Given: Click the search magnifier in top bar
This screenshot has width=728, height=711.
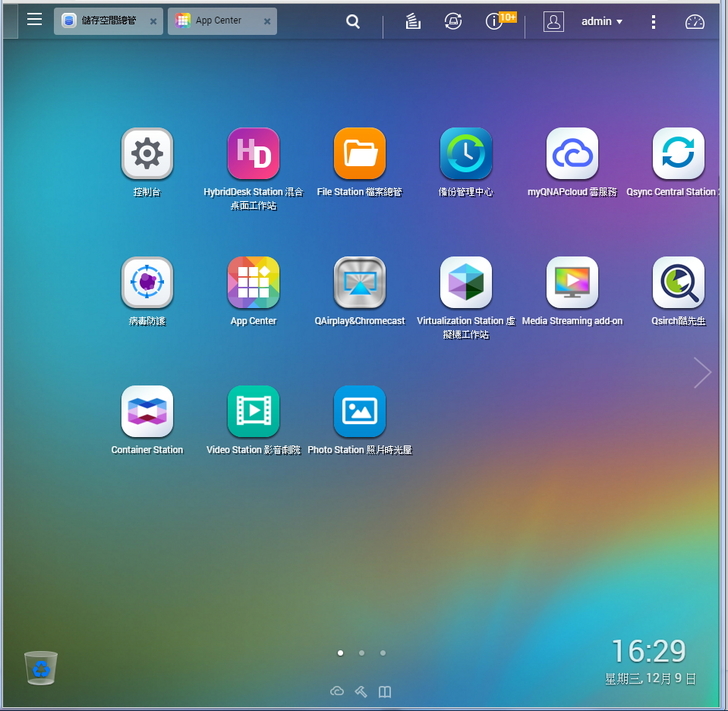Looking at the screenshot, I should tap(353, 21).
